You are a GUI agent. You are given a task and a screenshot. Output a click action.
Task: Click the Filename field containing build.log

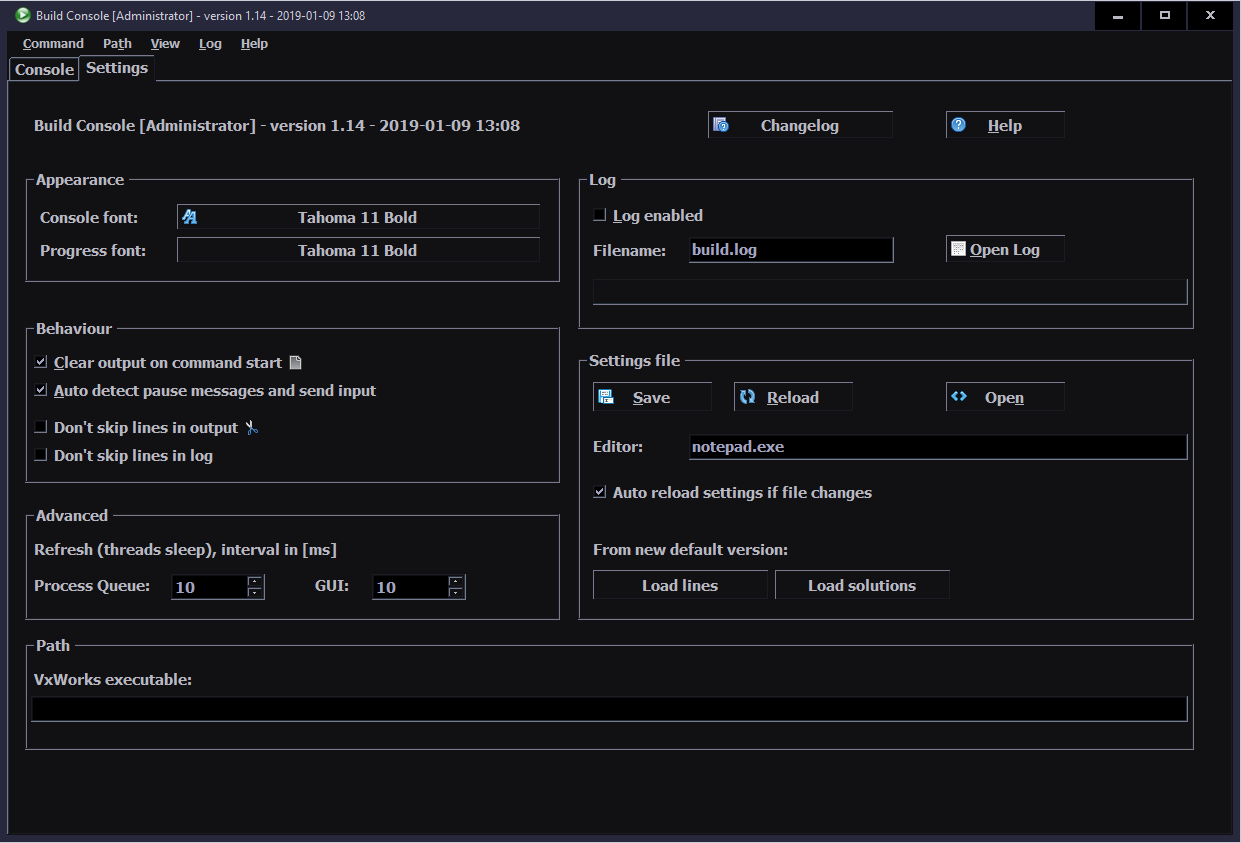pyautogui.click(x=791, y=250)
